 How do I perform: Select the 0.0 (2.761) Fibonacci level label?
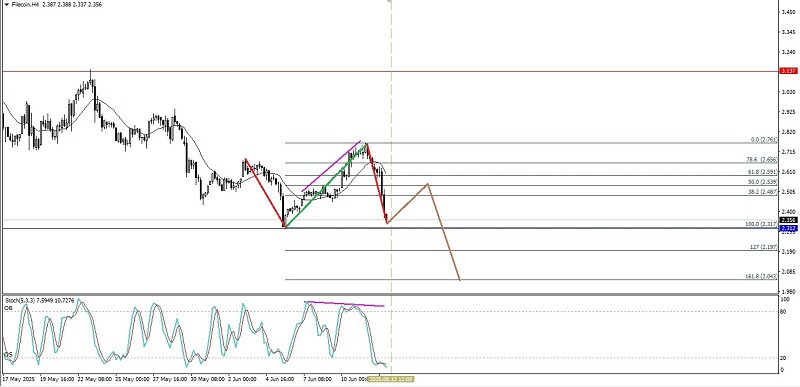pos(764,140)
